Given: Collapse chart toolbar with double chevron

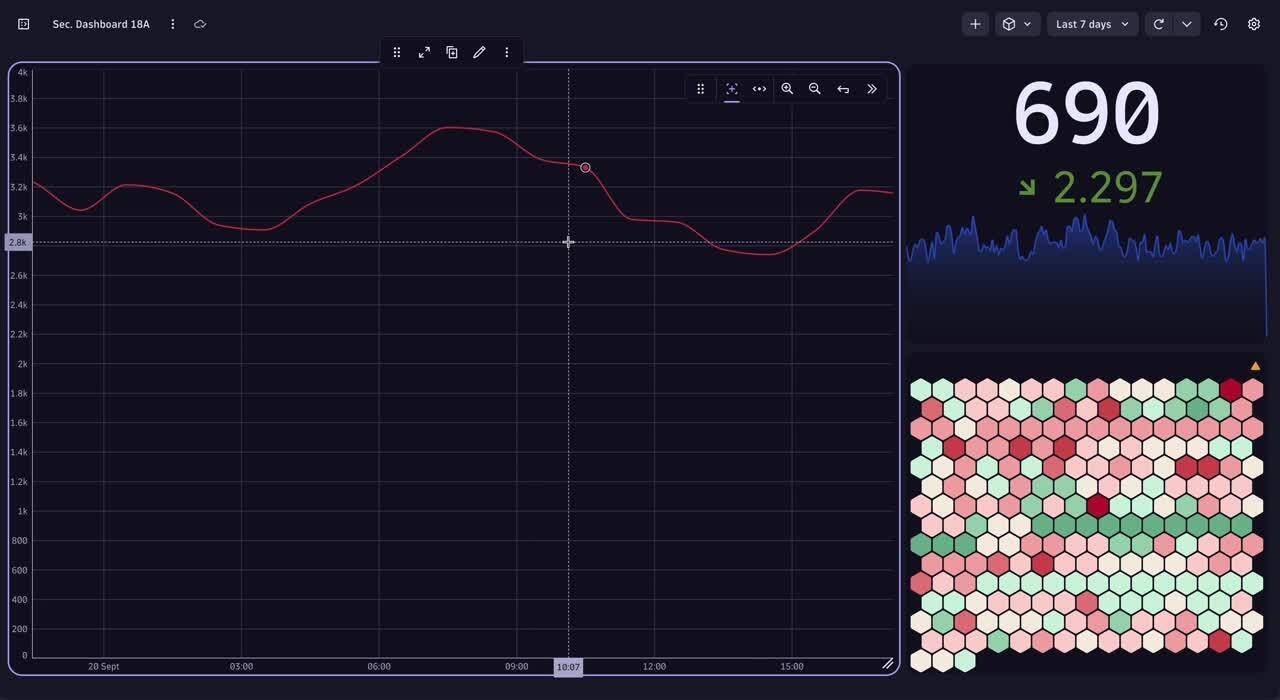Looking at the screenshot, I should (x=872, y=89).
